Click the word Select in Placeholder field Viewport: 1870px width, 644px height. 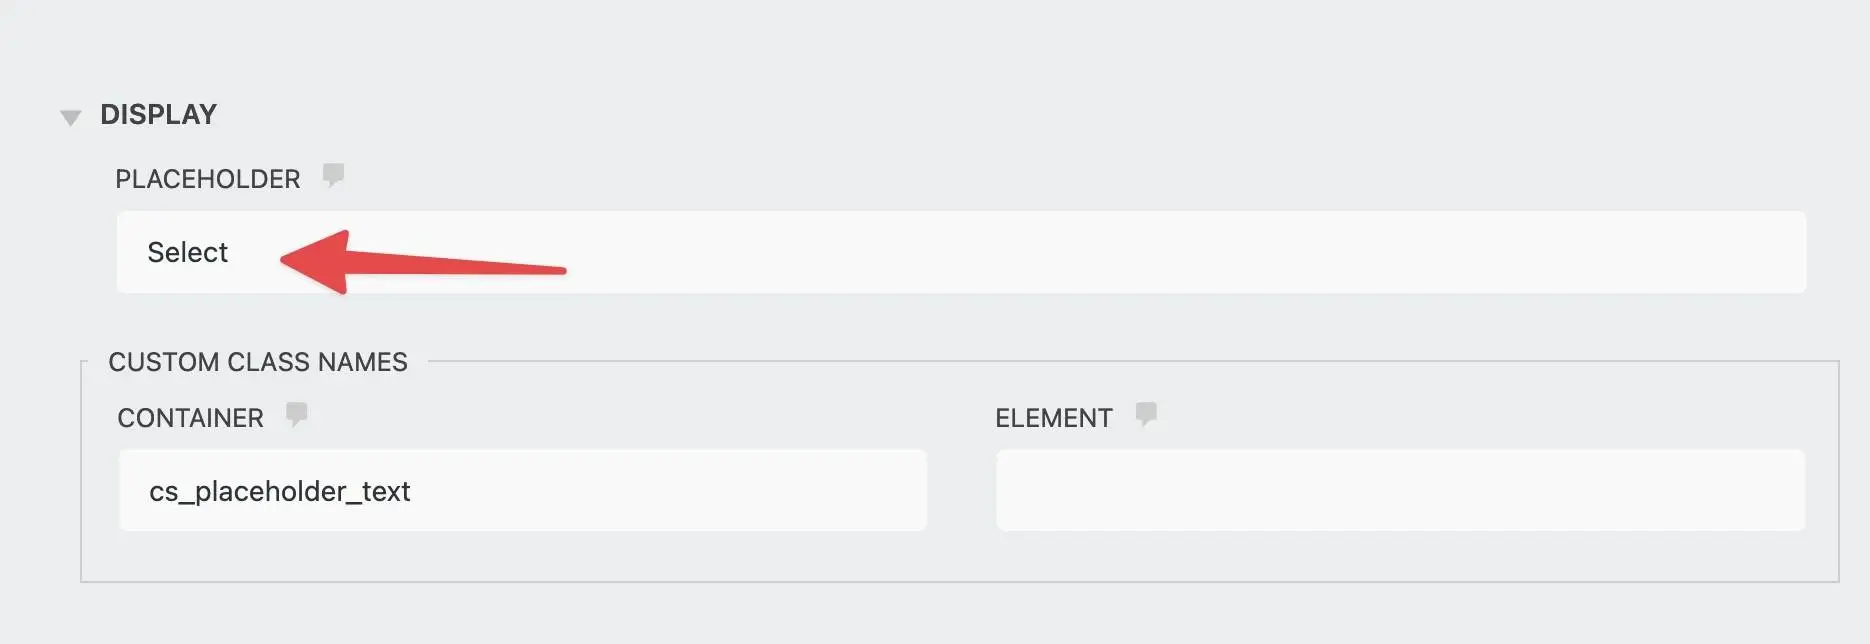point(188,252)
